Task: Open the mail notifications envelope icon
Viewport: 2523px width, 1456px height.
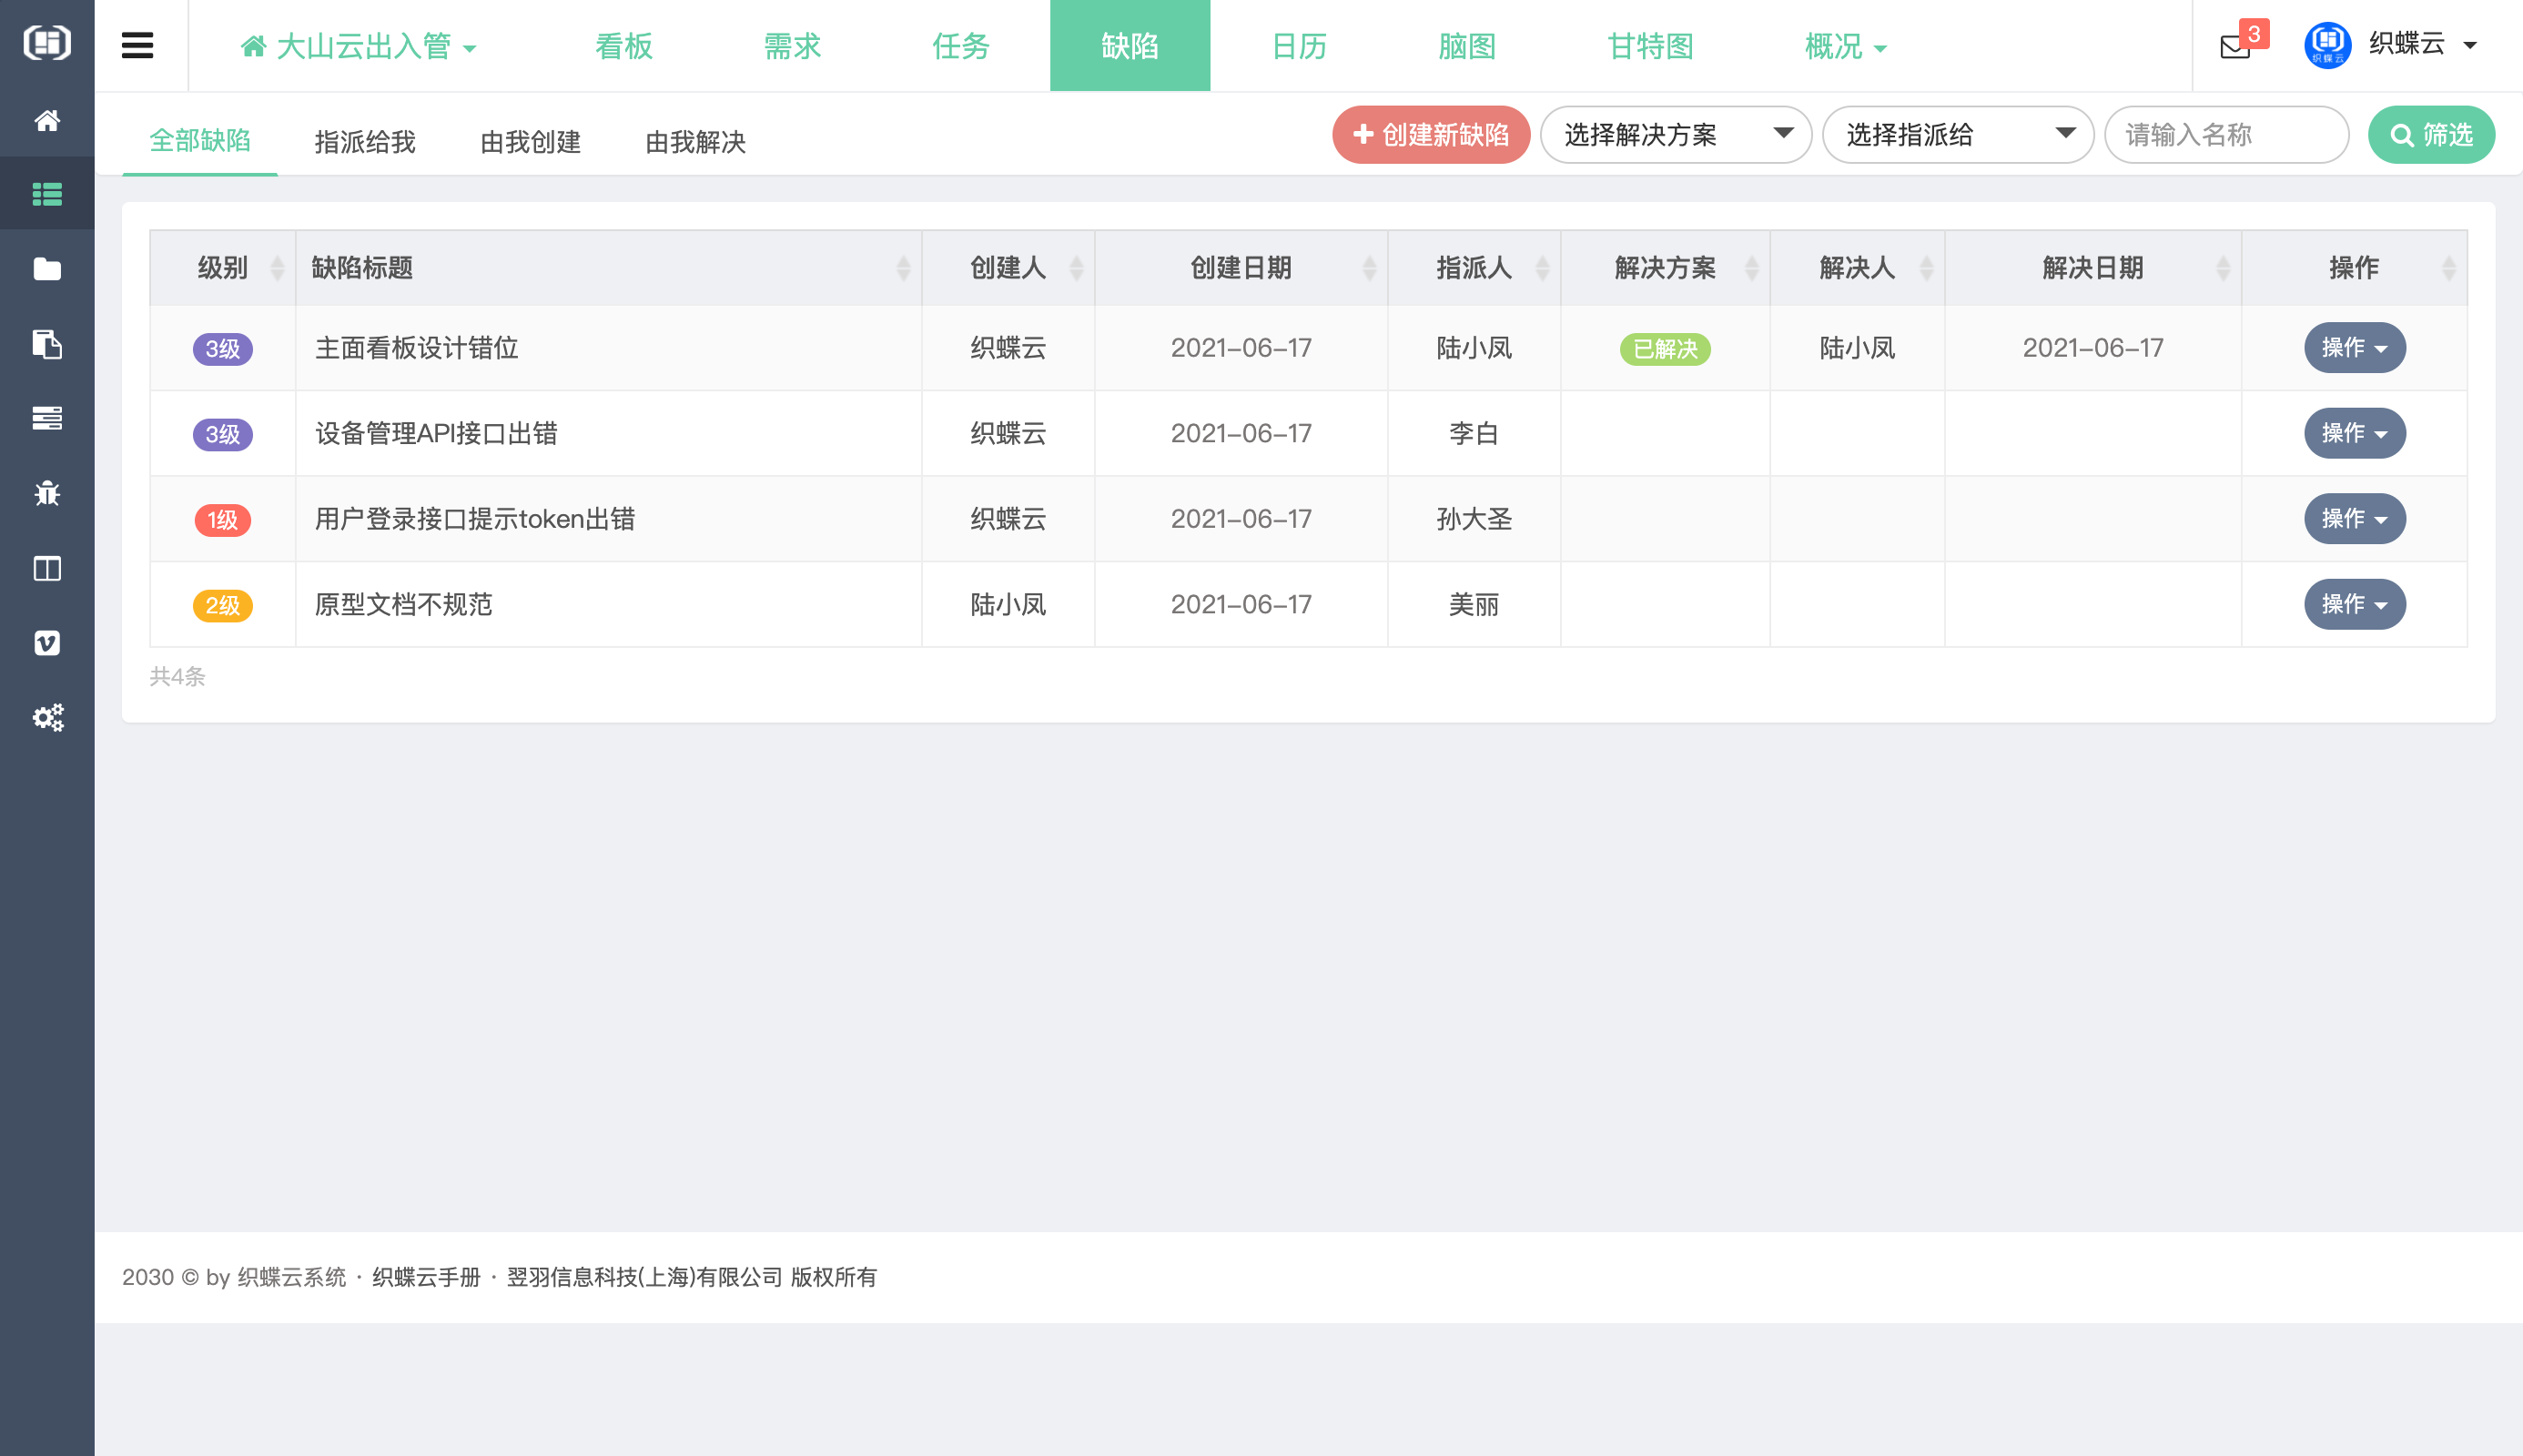Action: pos(2235,46)
